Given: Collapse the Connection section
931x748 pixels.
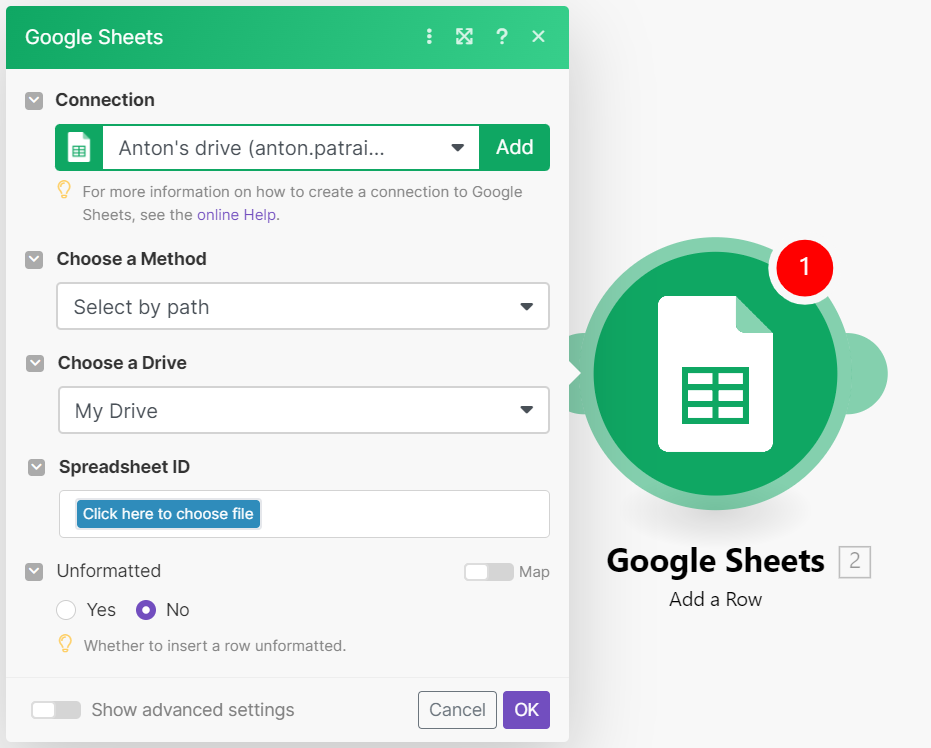Looking at the screenshot, I should (33, 100).
